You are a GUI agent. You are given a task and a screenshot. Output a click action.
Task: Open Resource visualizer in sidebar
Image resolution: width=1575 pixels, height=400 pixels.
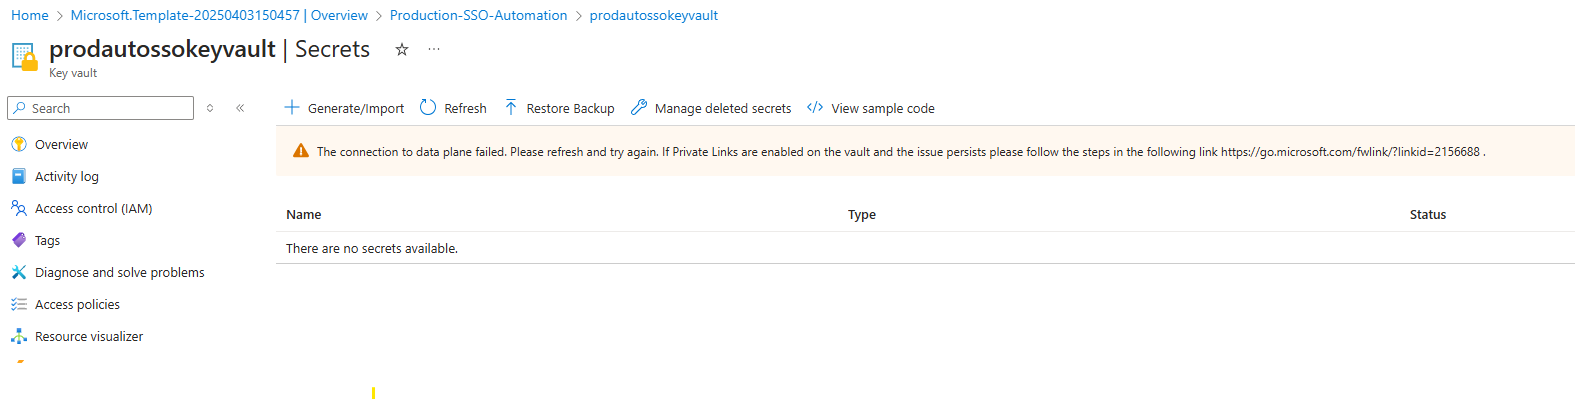(x=88, y=336)
